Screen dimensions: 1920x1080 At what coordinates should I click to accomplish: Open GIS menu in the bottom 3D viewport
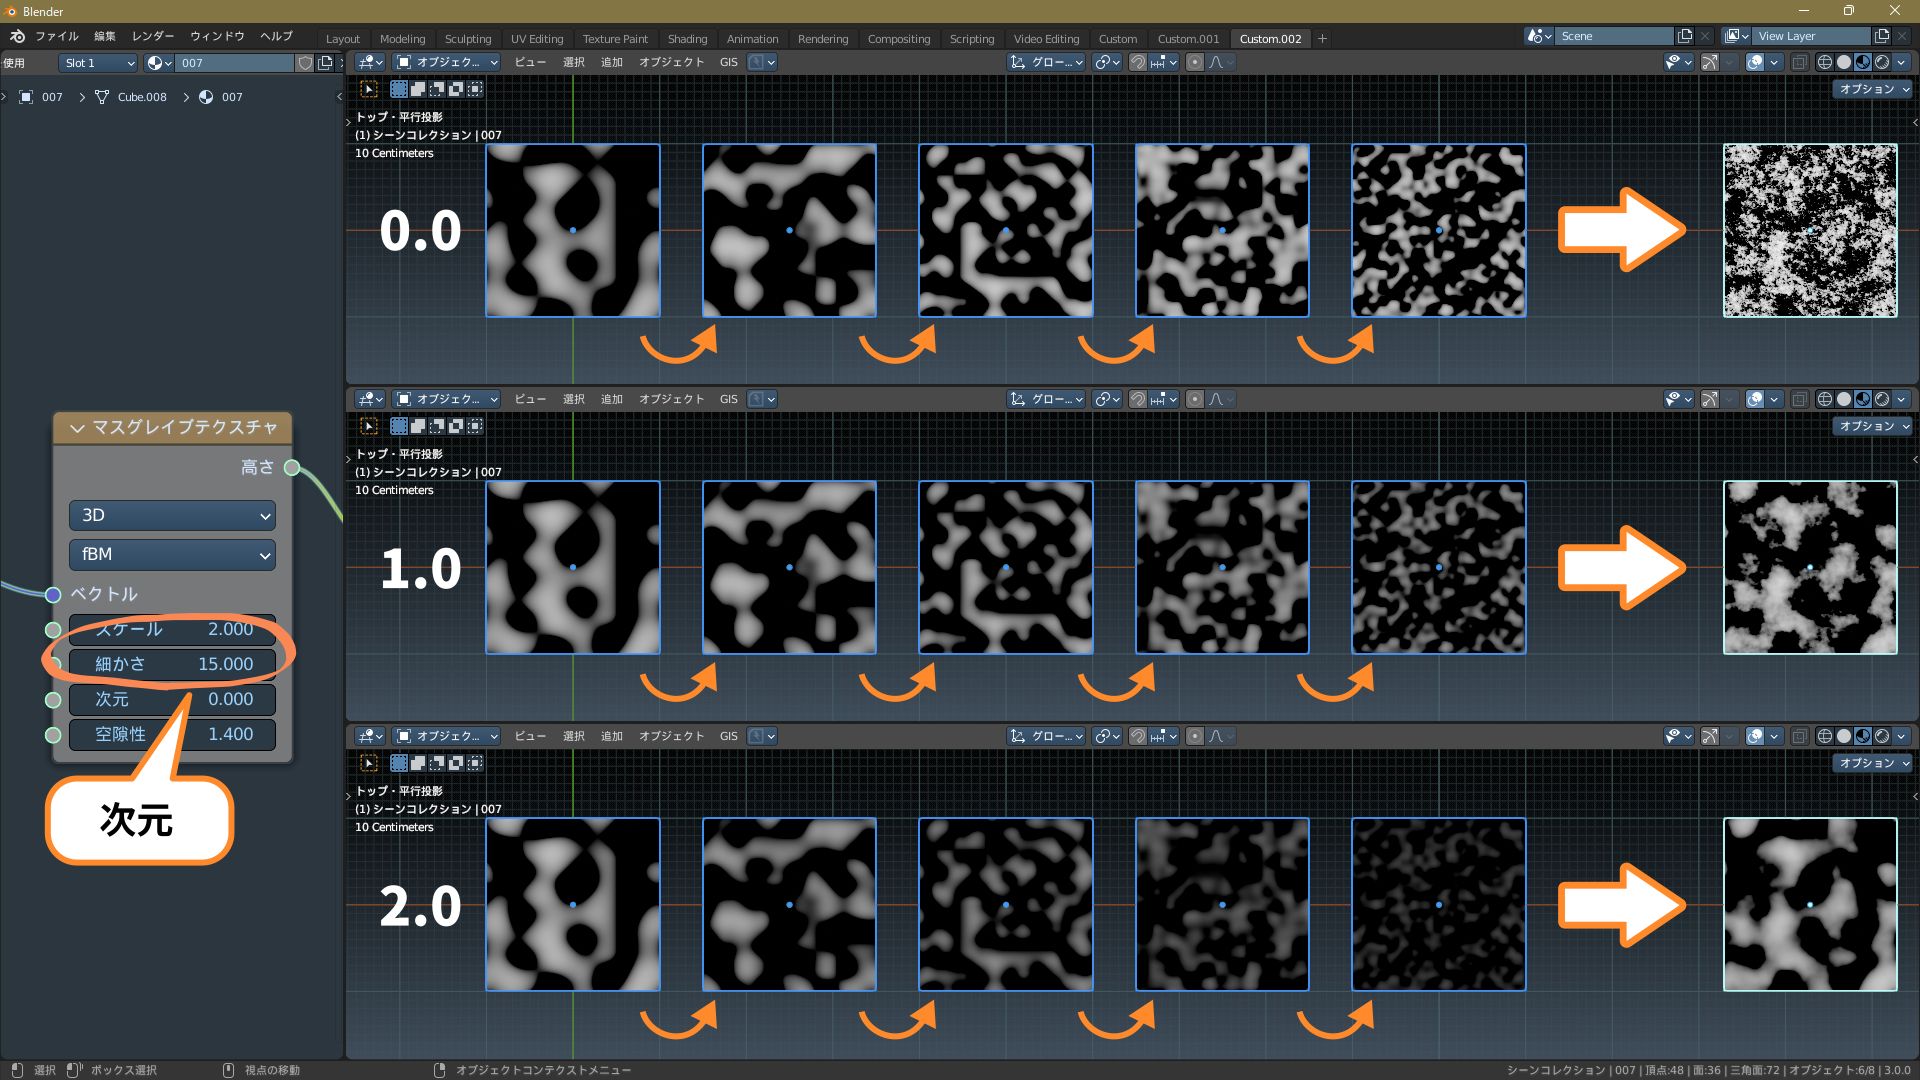(x=728, y=736)
